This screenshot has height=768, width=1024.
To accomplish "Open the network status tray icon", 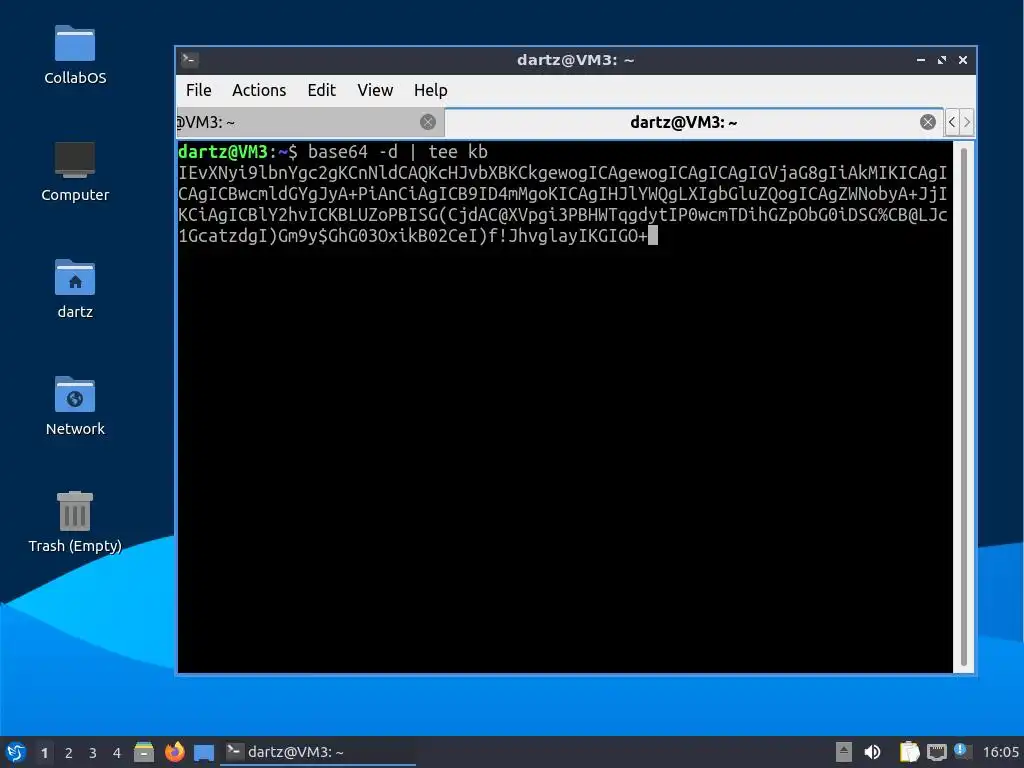I will tap(936, 752).
